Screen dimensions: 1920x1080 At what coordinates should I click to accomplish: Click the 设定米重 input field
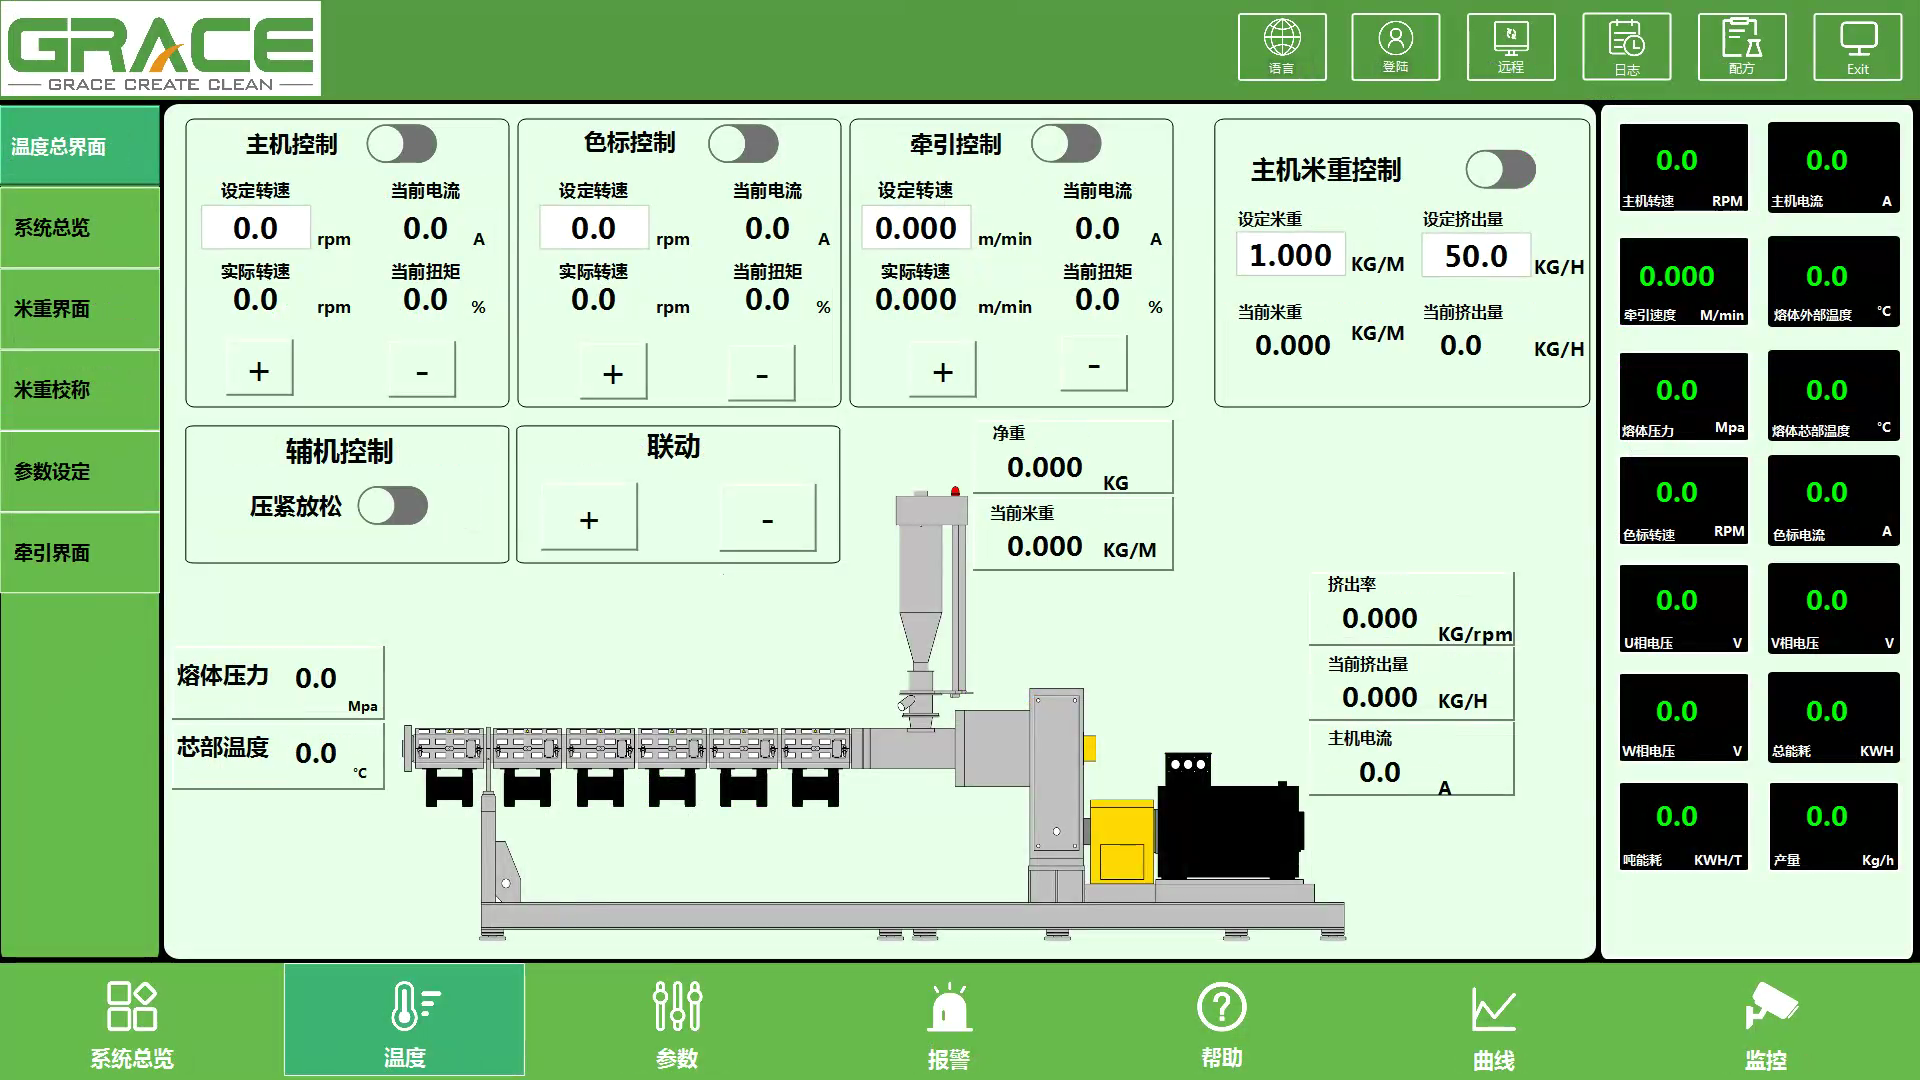click(x=1290, y=256)
